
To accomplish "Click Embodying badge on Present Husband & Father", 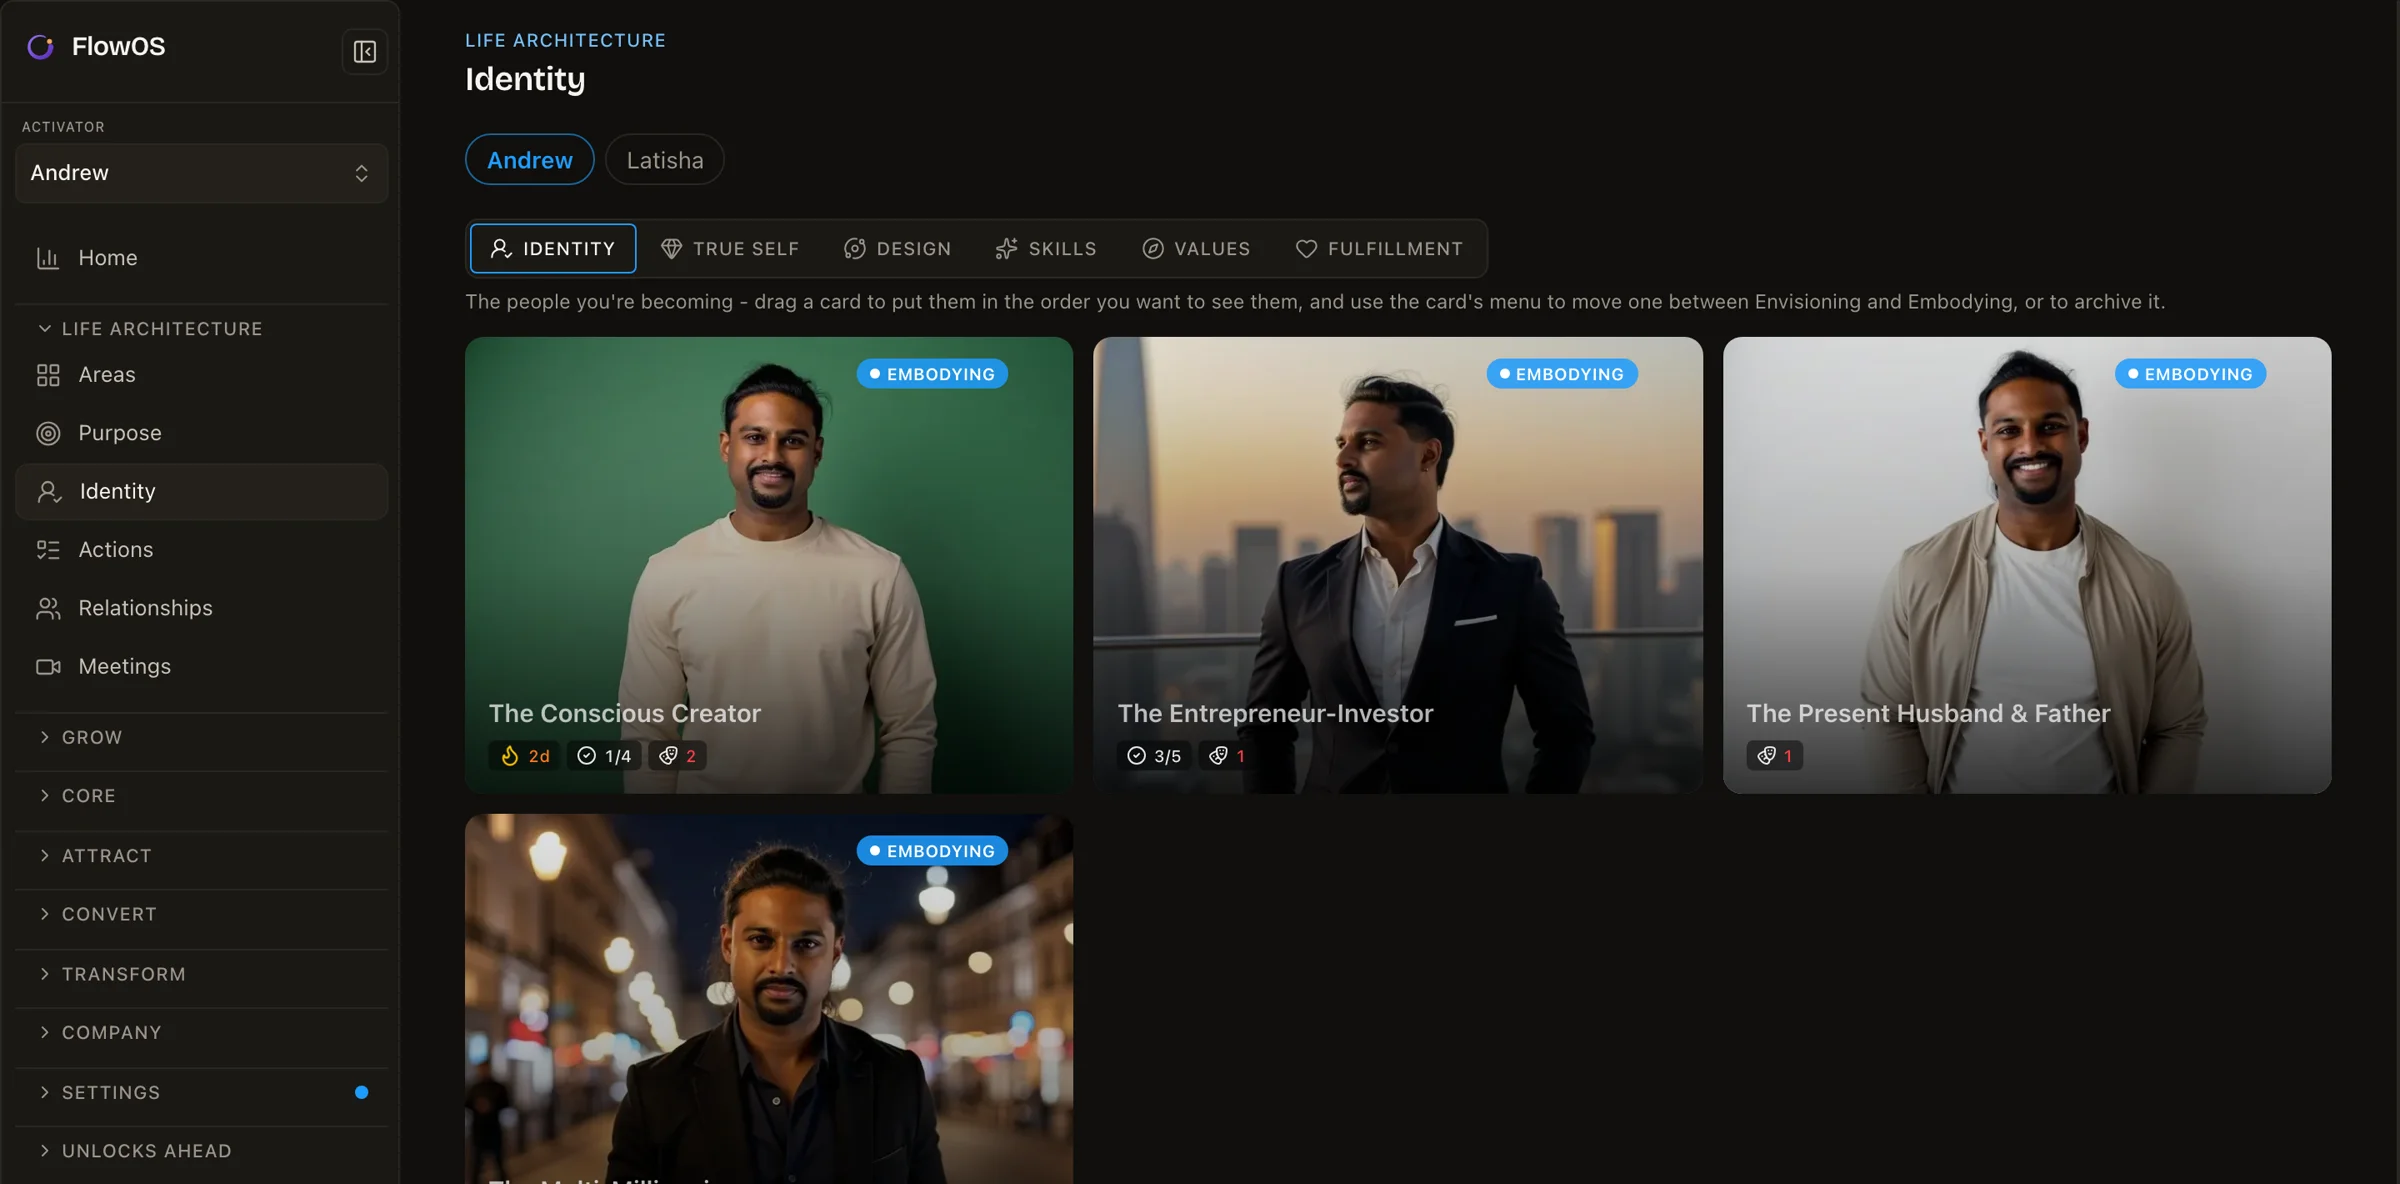I will [2190, 374].
